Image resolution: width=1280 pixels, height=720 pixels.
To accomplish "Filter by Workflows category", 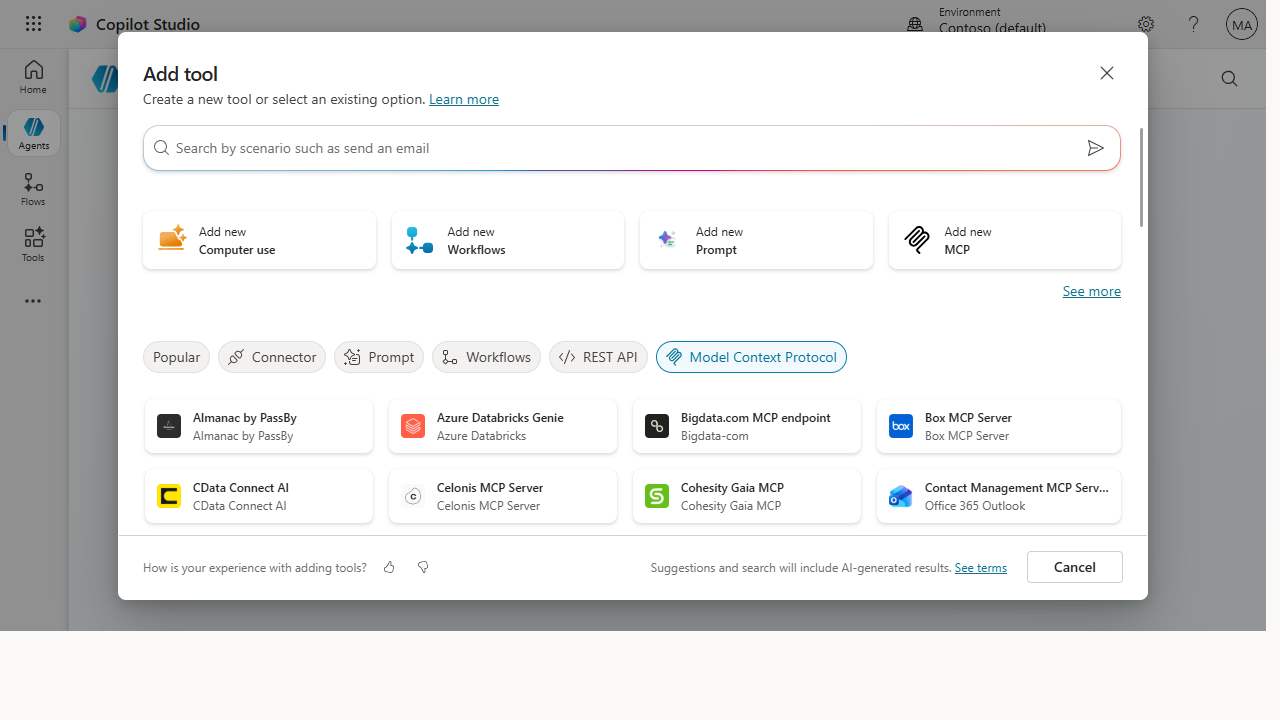I will (x=486, y=357).
